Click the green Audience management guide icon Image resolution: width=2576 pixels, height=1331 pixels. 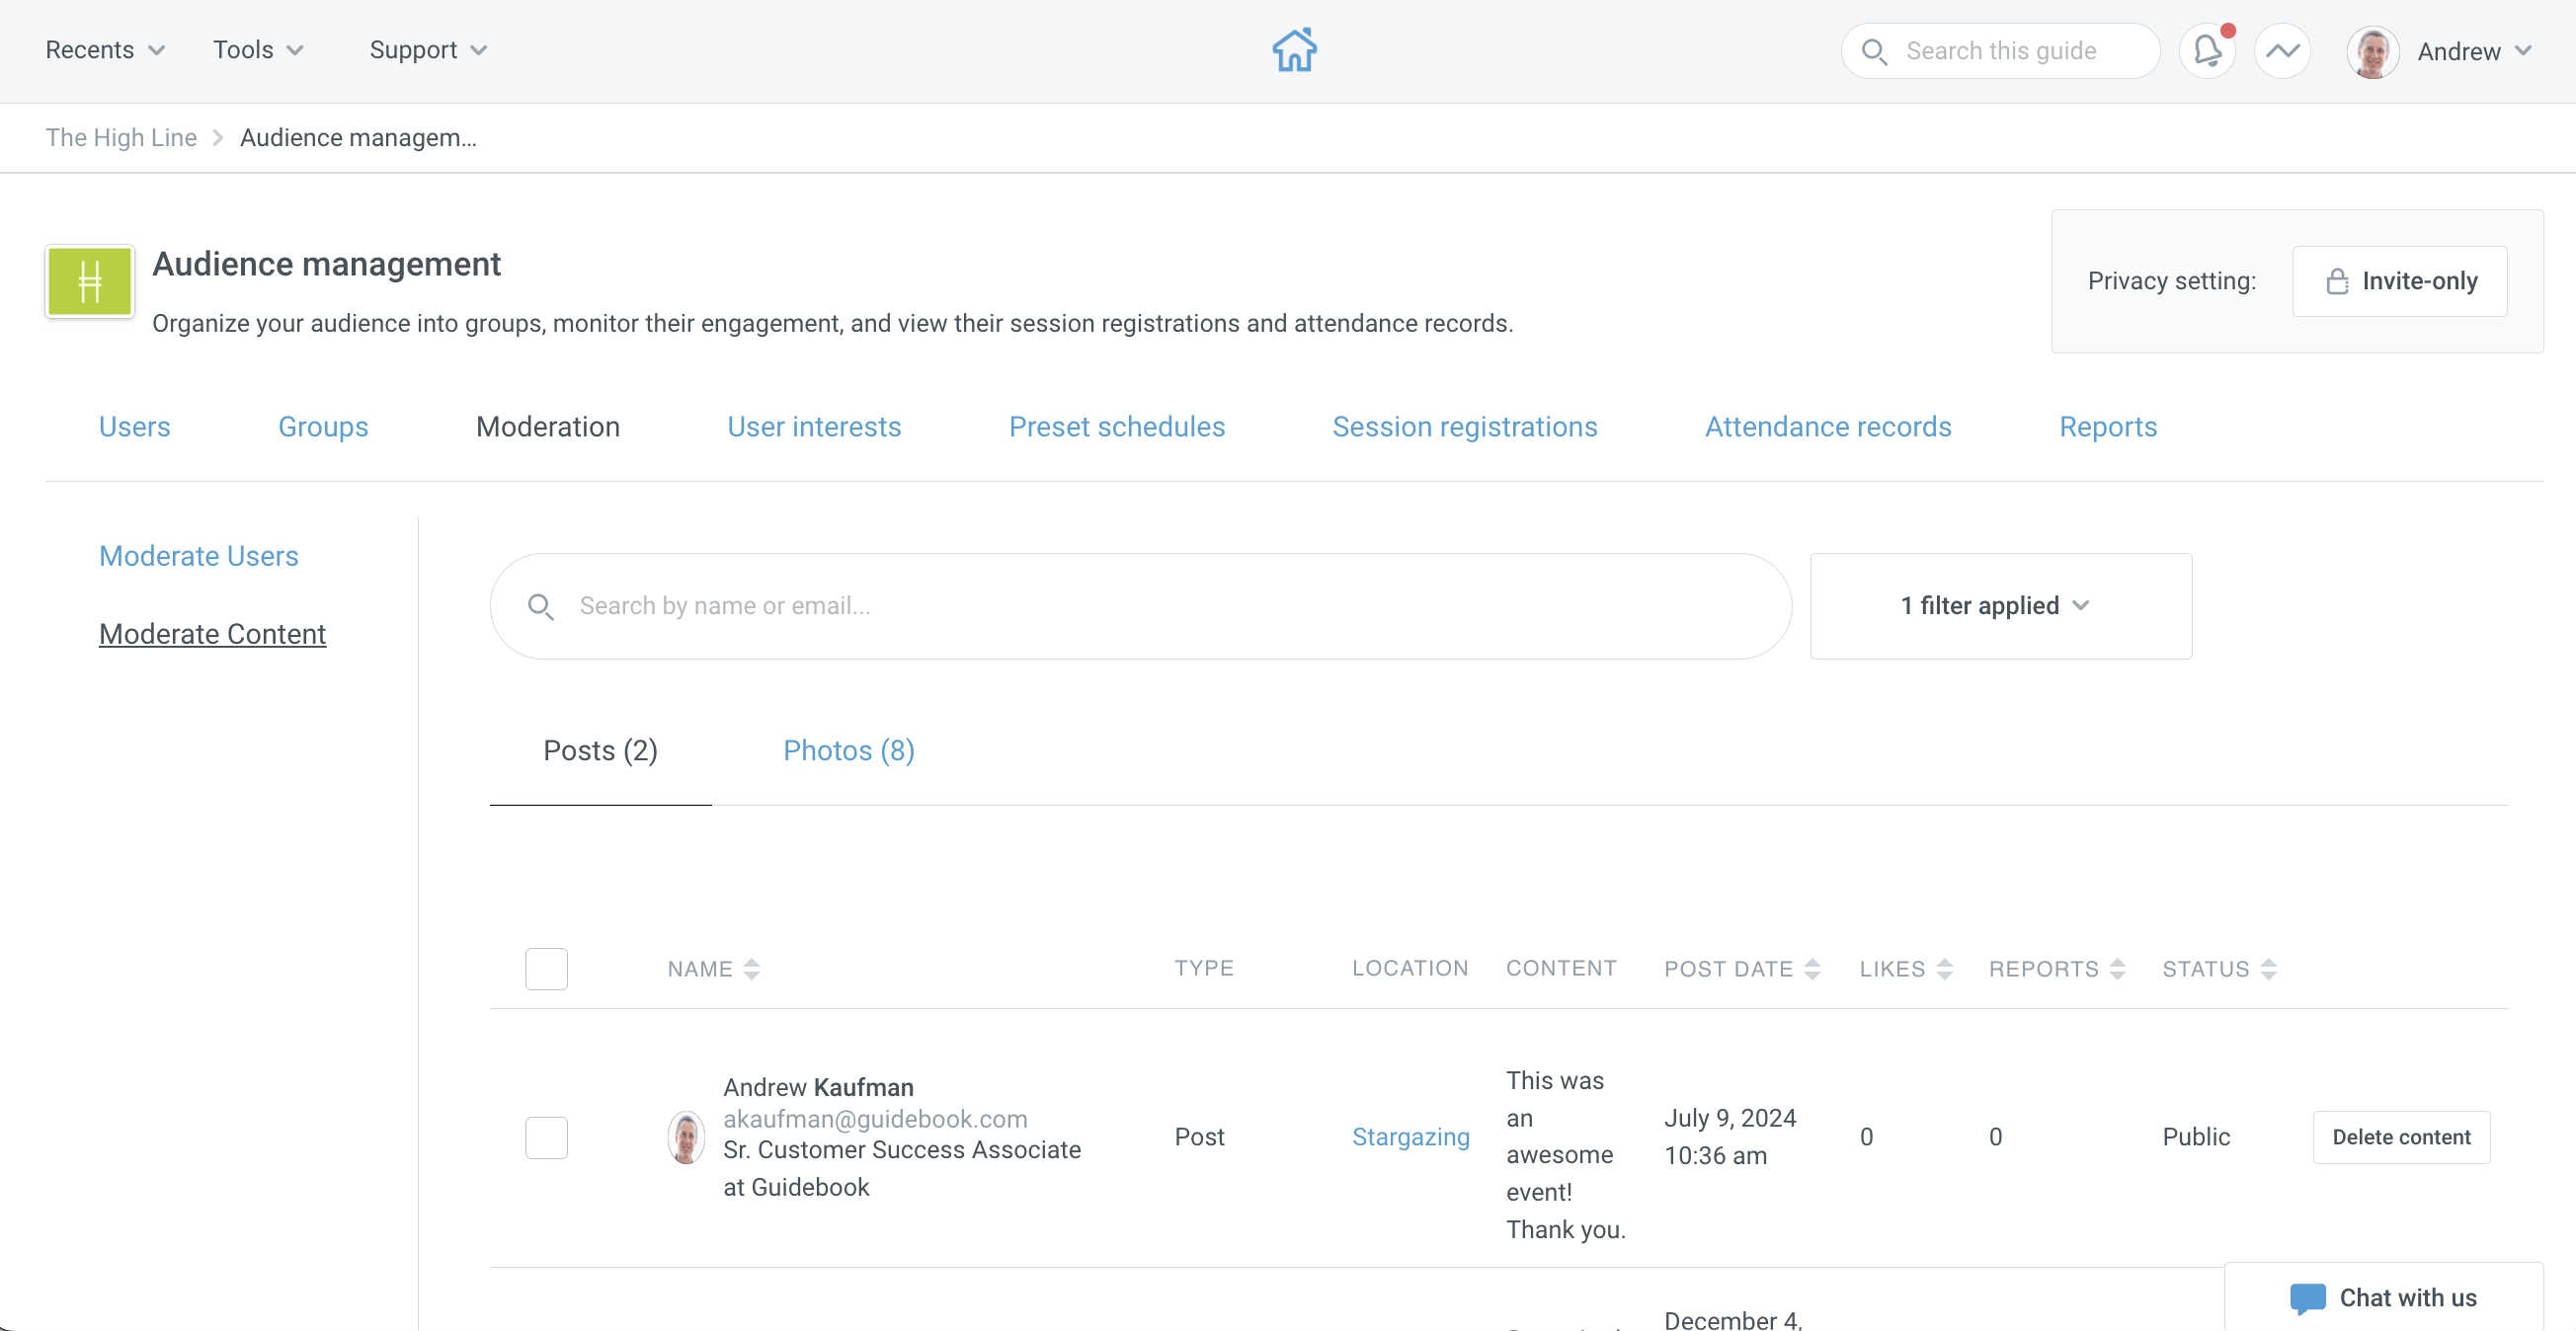[88, 281]
